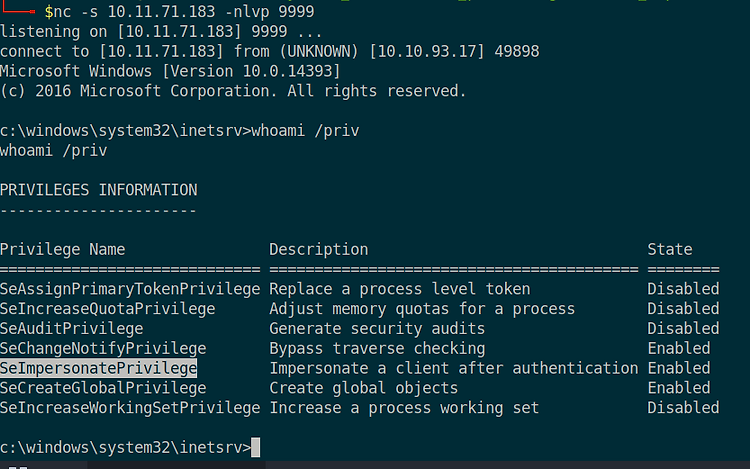The width and height of the screenshot is (750, 469).
Task: Click the 'State' column header
Action: click(x=670, y=250)
